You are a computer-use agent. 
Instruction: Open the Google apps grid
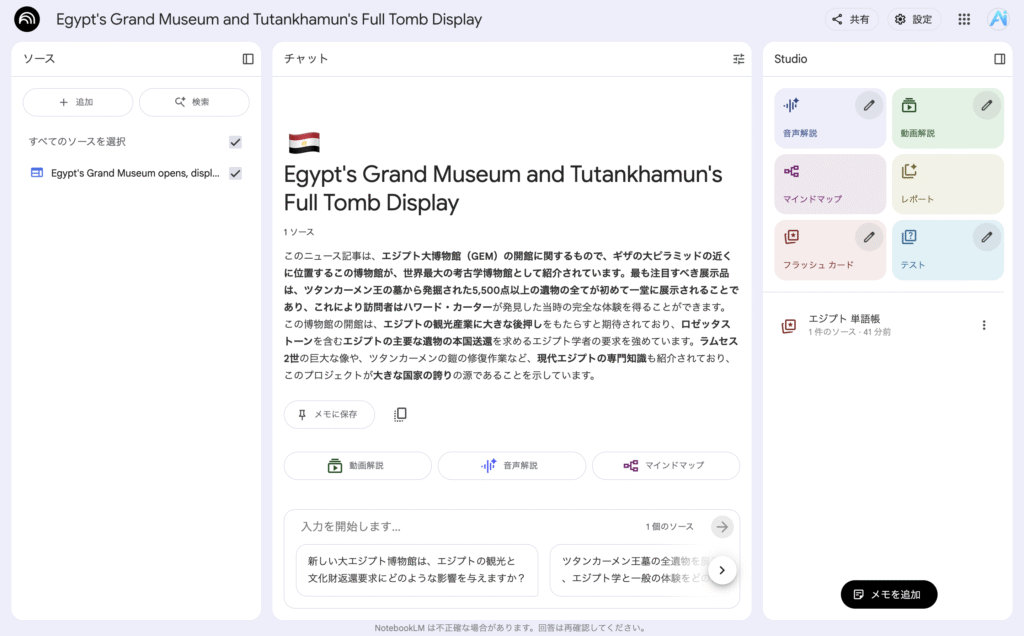(964, 19)
